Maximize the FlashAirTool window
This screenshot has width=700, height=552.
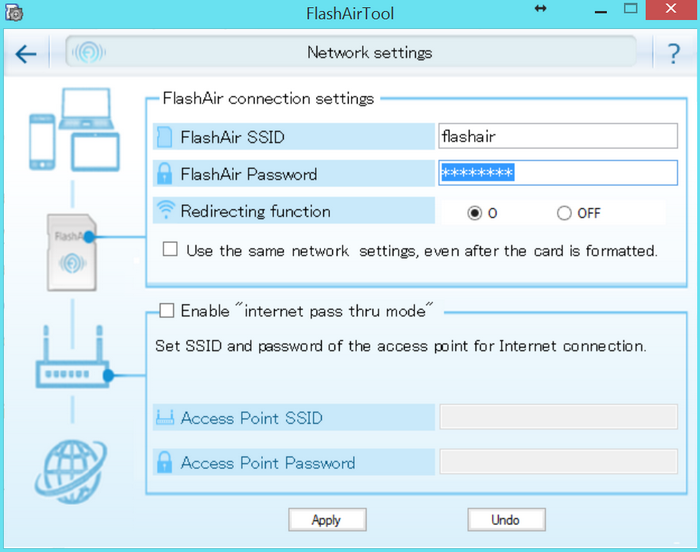(630, 8)
